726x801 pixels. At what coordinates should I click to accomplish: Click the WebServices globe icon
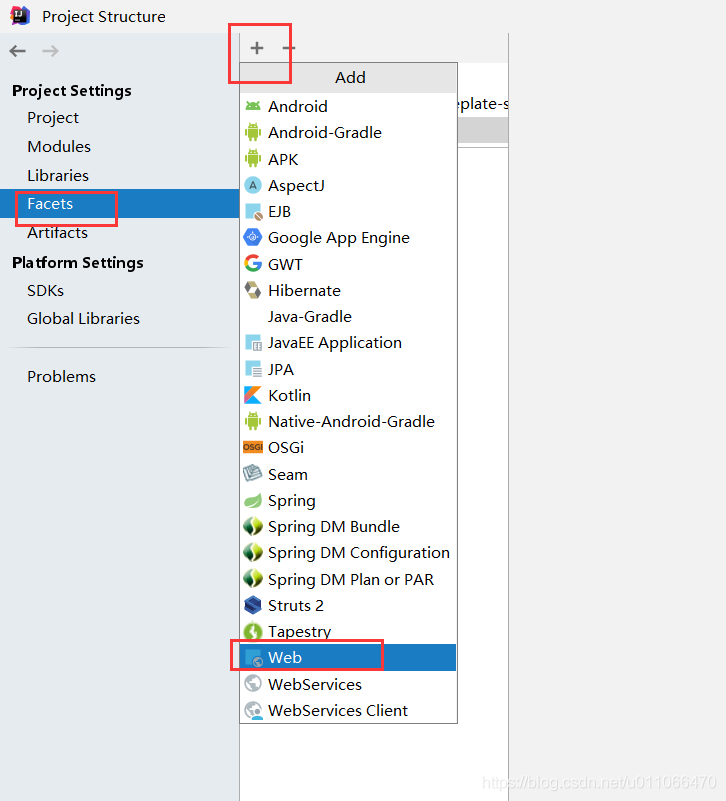point(253,684)
